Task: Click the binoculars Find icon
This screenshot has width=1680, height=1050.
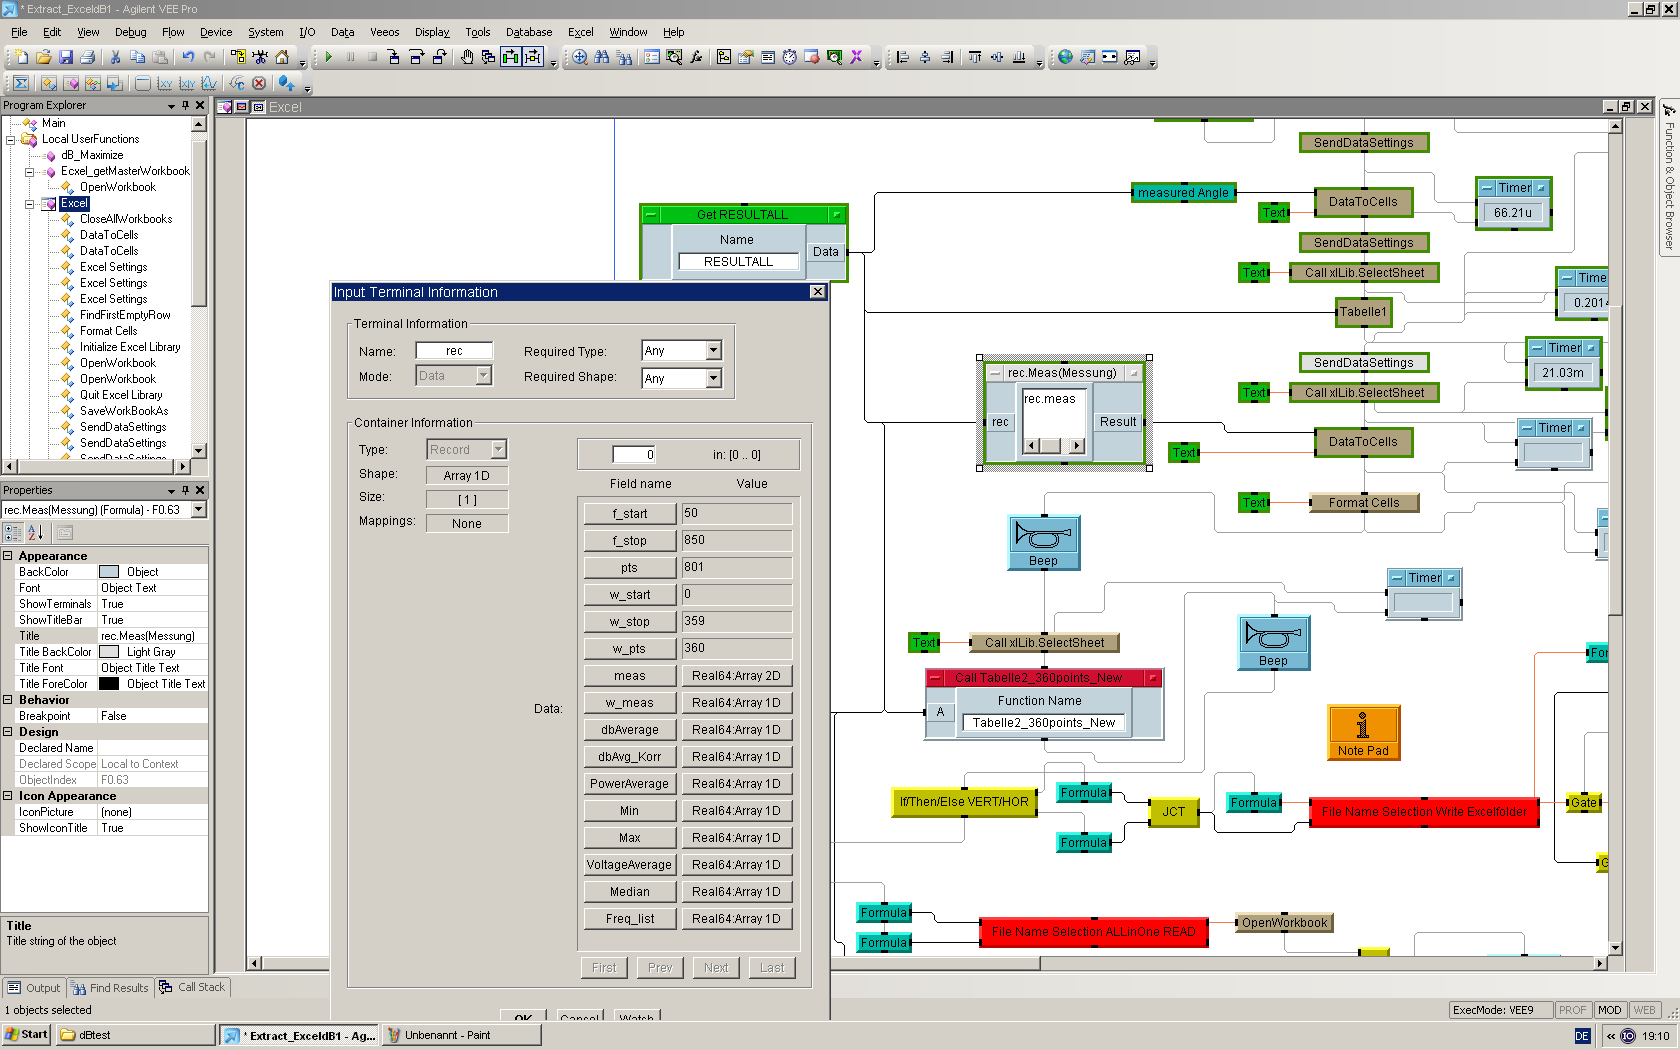Action: click(601, 57)
